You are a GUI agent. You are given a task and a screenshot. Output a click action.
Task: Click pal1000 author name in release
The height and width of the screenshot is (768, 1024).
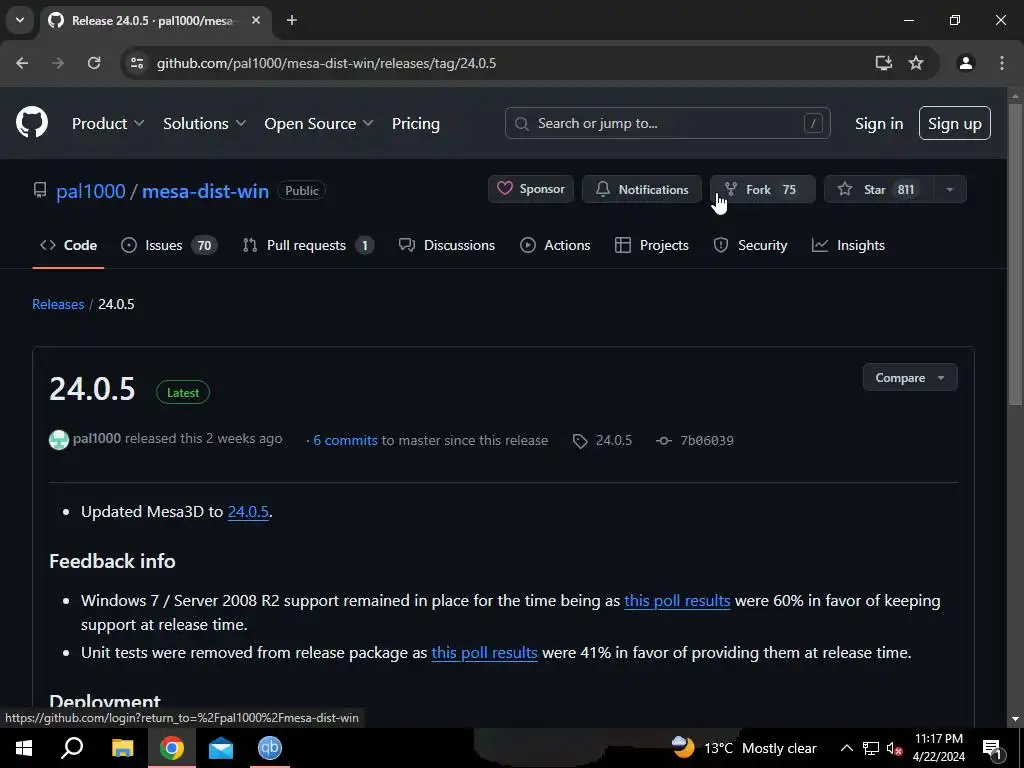pyautogui.click(x=97, y=439)
